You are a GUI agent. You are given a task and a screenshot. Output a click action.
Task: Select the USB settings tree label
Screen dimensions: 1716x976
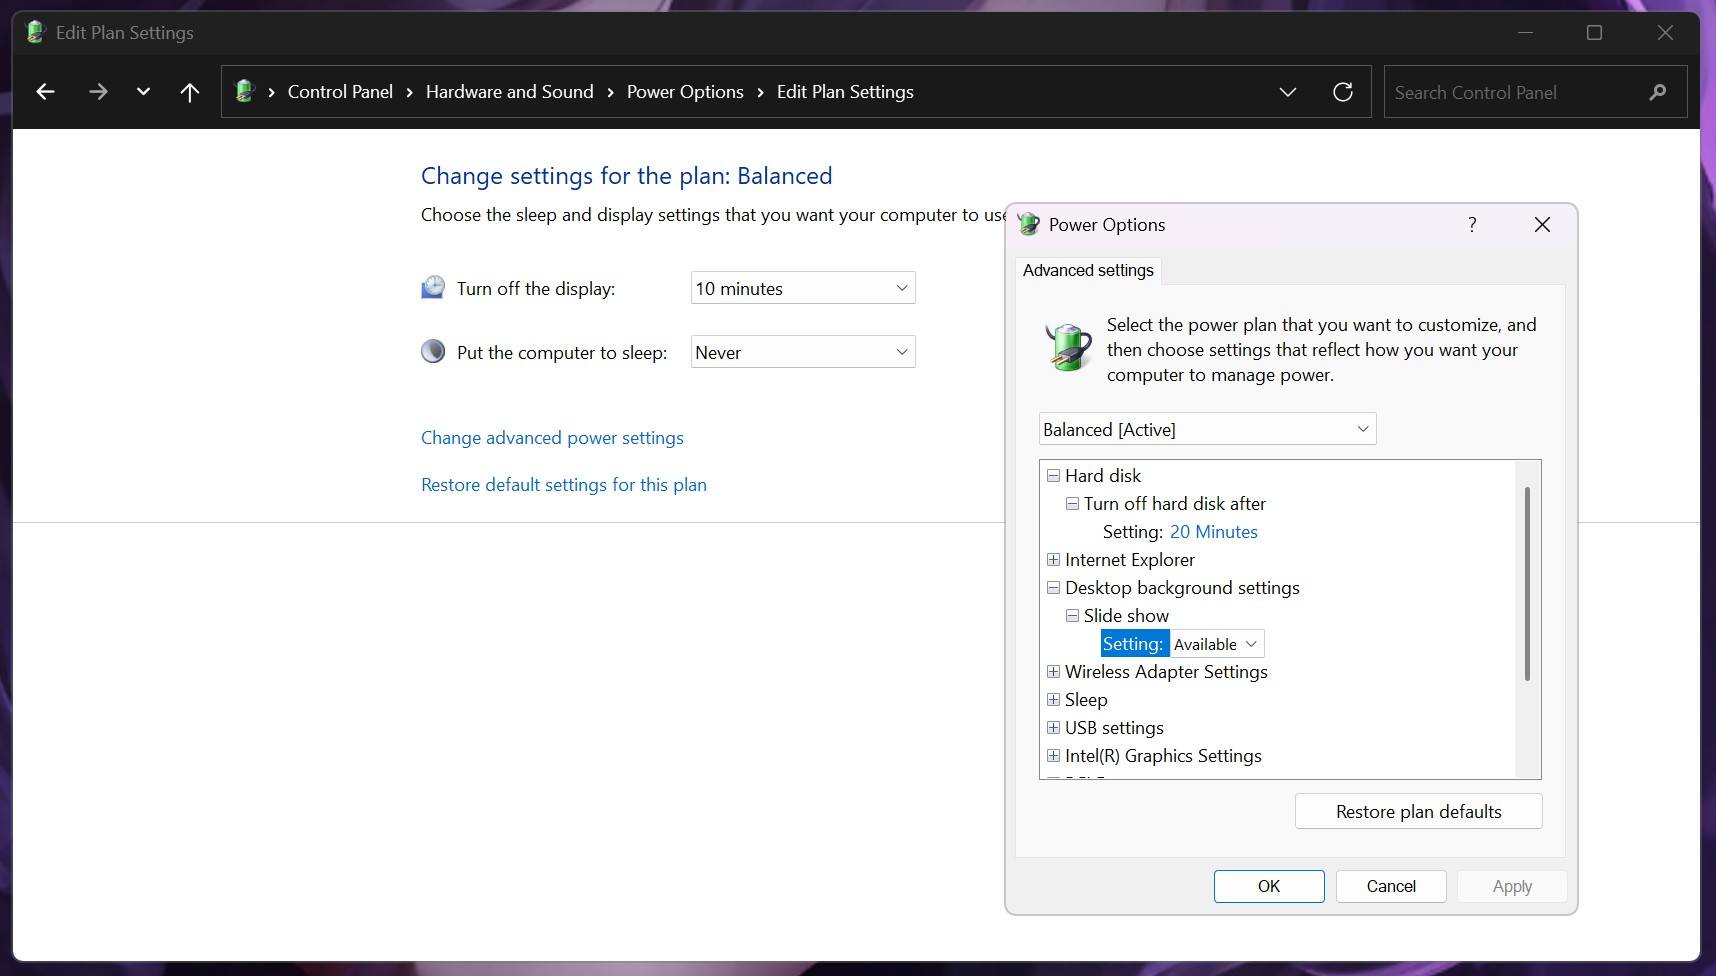(1114, 728)
